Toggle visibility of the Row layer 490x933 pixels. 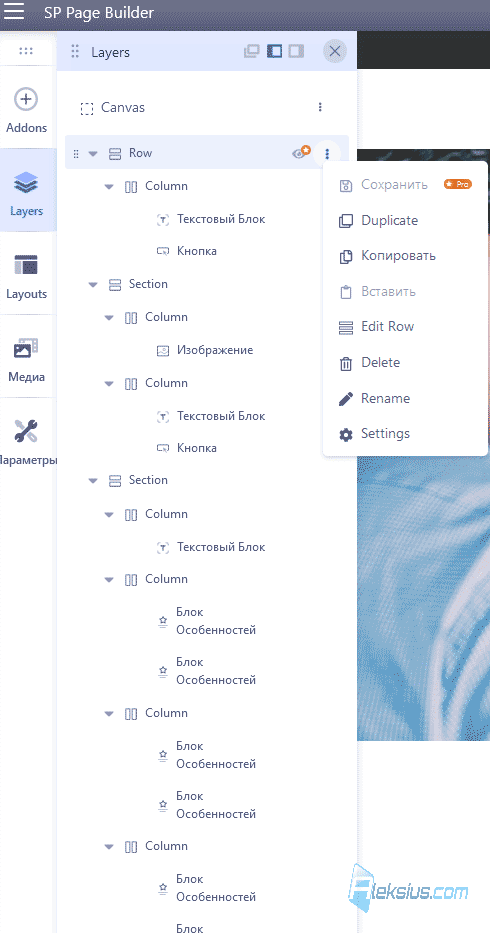301,153
